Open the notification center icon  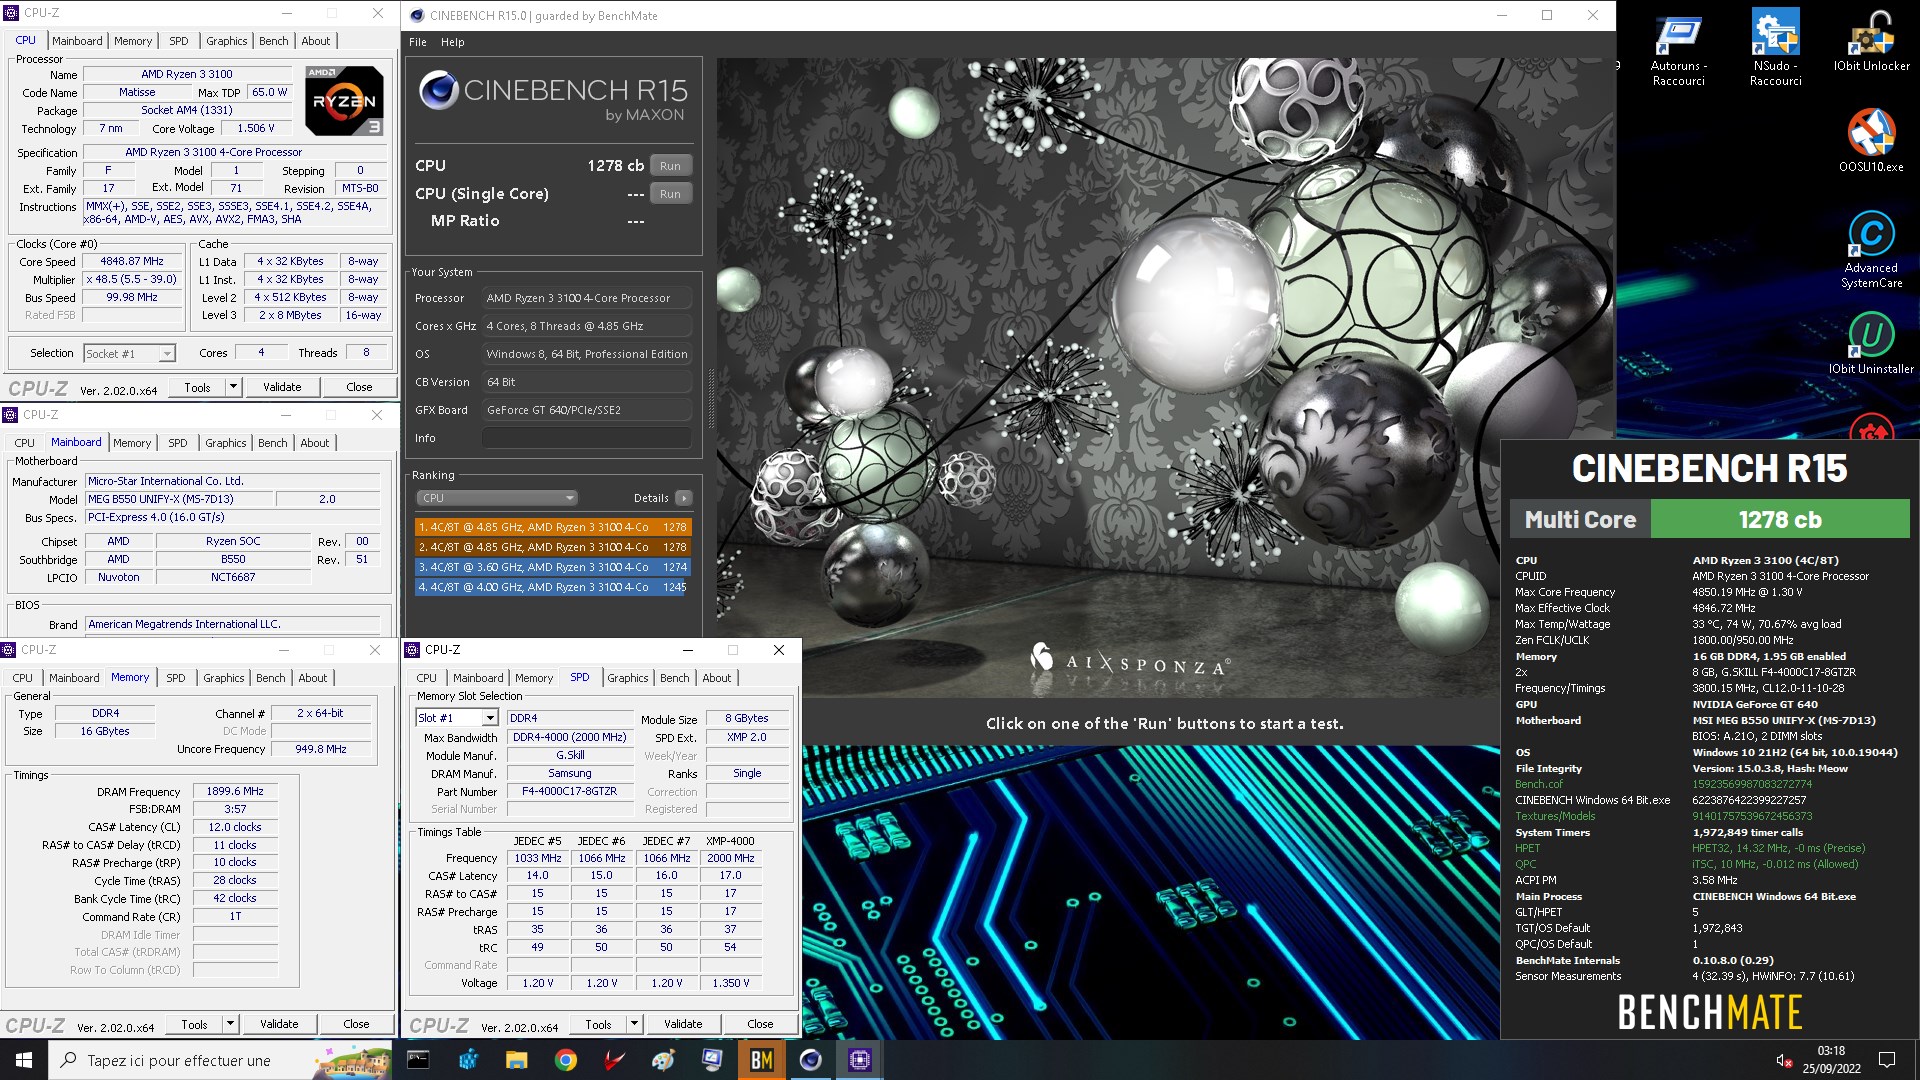coord(1887,1060)
